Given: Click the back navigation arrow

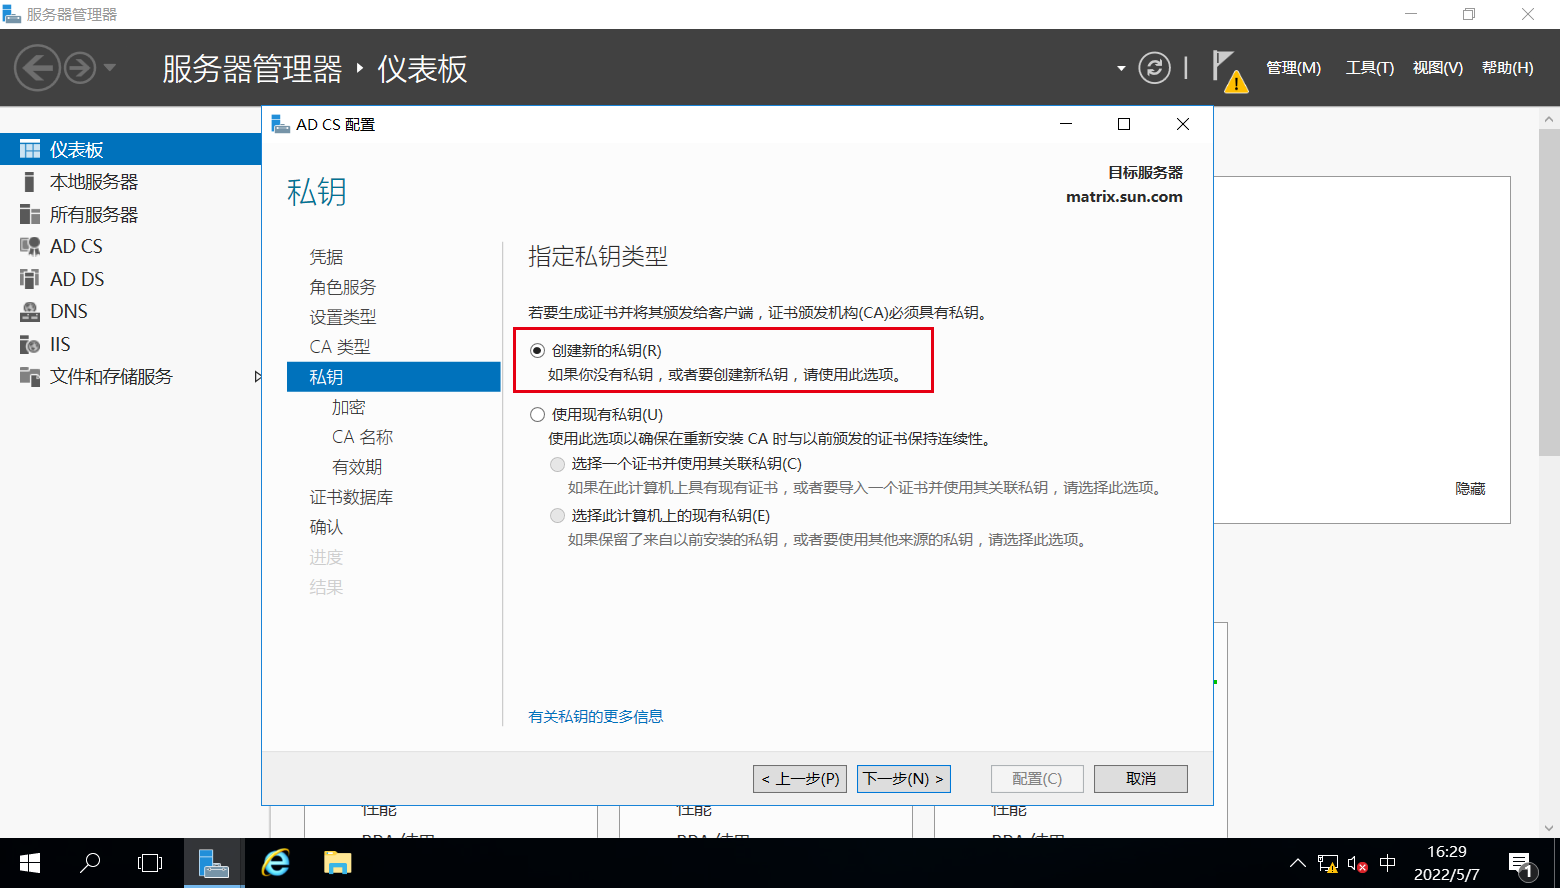Looking at the screenshot, I should click(37, 69).
